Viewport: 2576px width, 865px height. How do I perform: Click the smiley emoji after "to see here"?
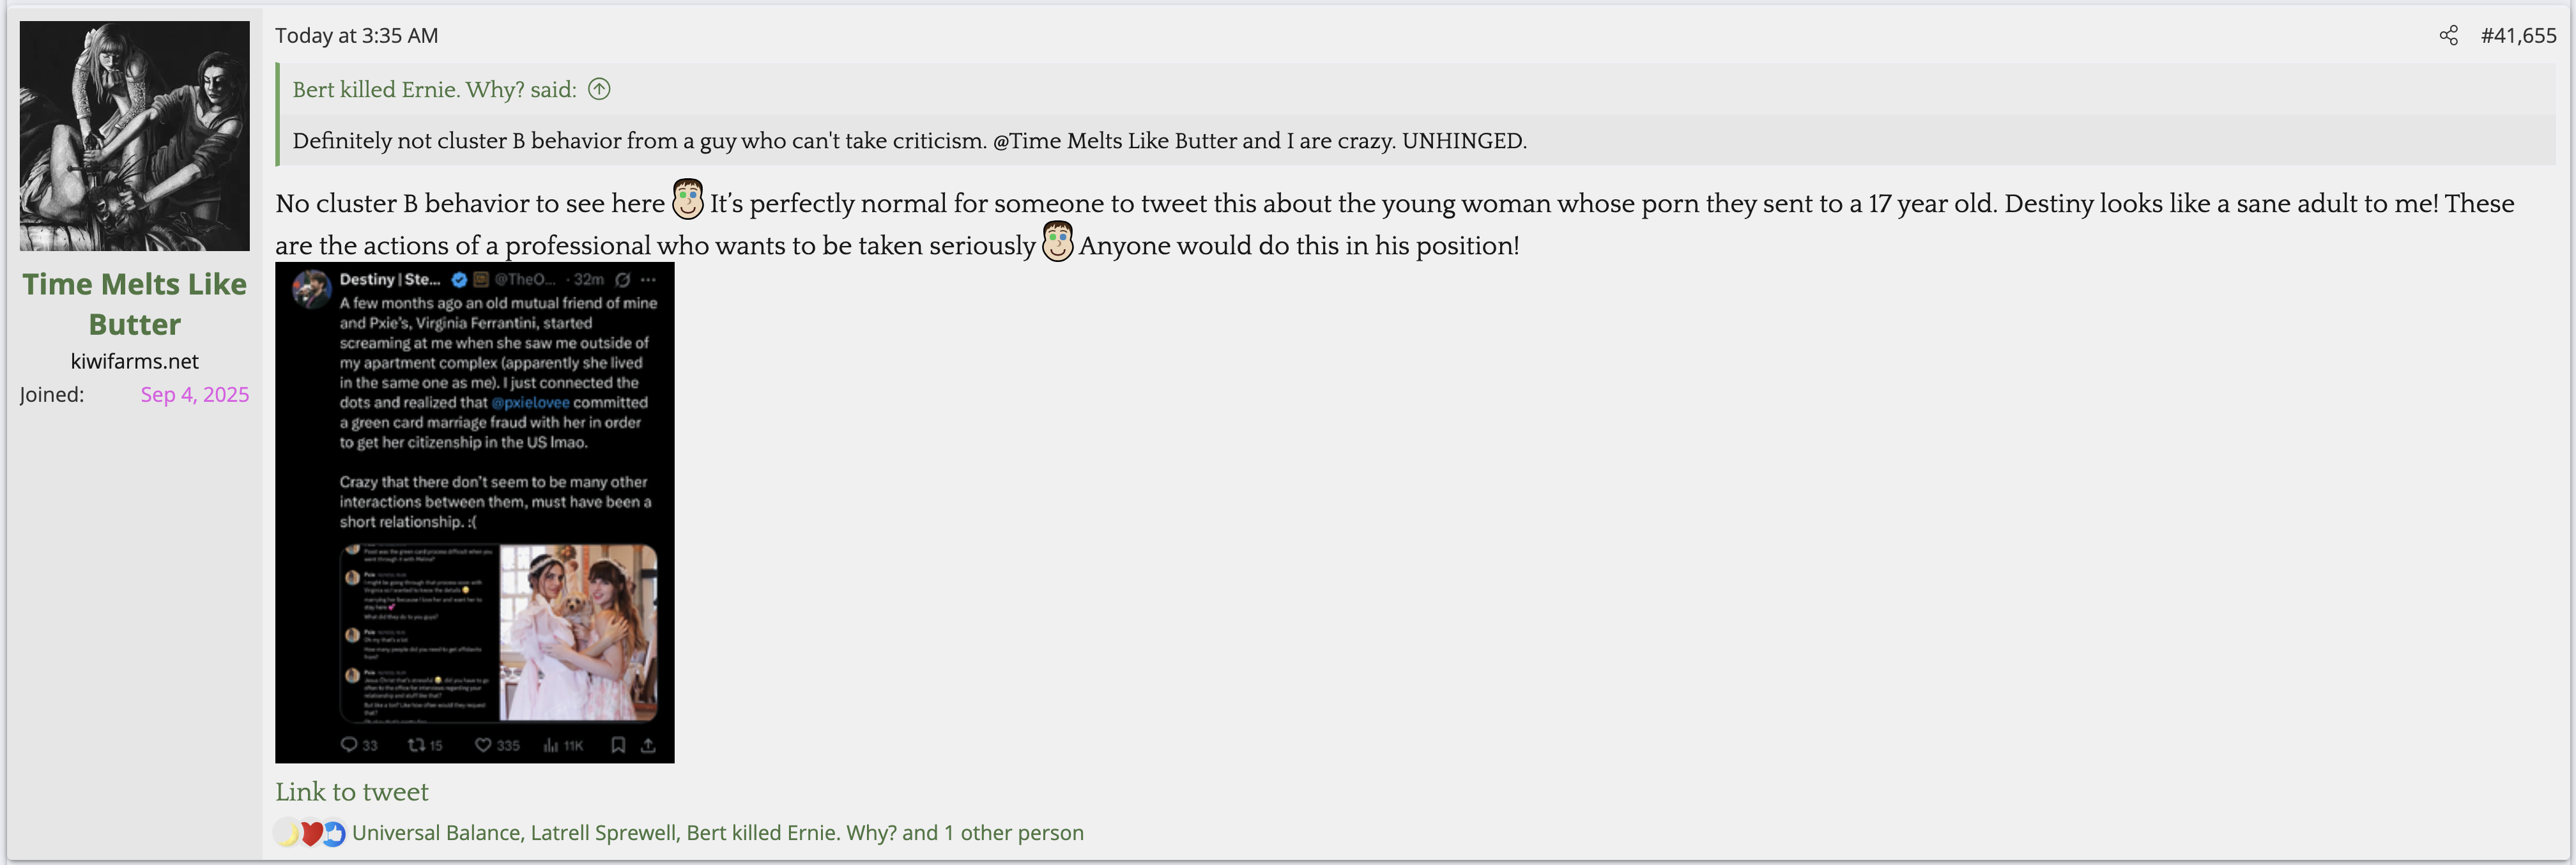(687, 200)
